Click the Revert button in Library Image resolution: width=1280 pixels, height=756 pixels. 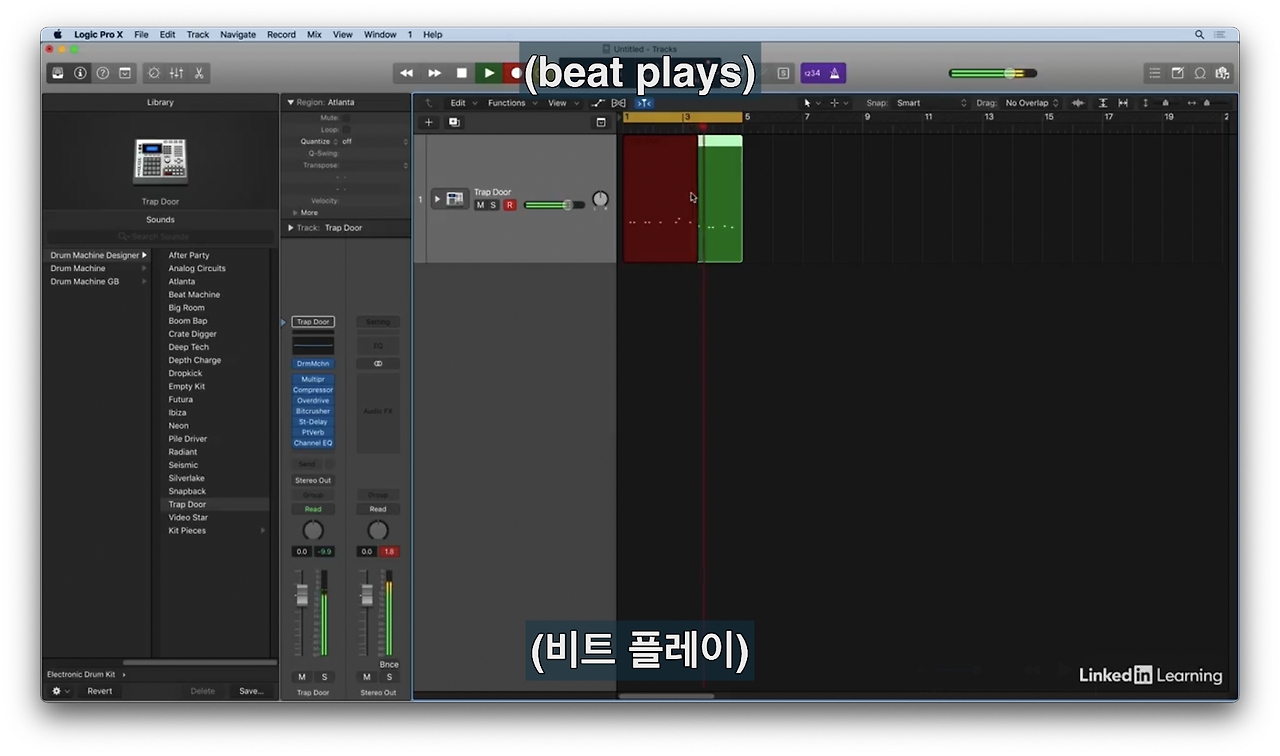click(100, 691)
